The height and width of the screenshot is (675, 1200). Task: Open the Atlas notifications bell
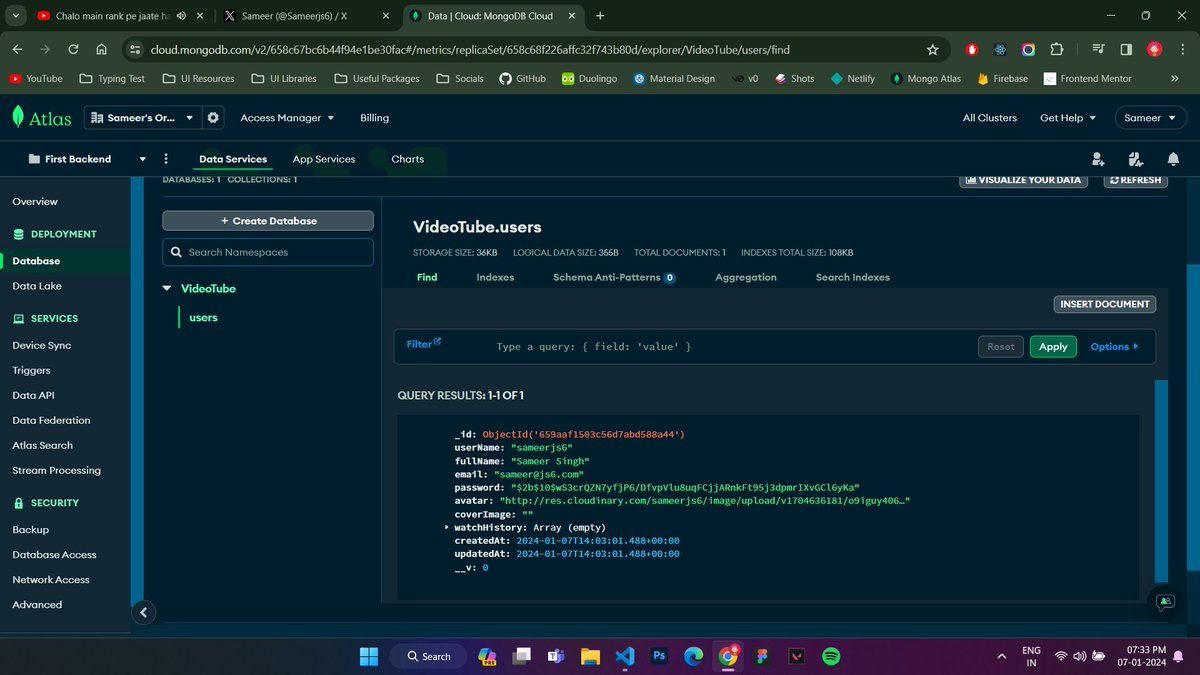(1173, 159)
